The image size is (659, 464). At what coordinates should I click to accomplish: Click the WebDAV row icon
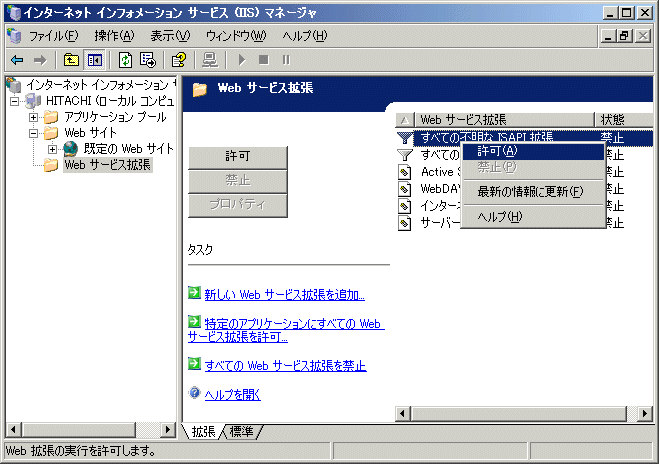click(x=405, y=189)
